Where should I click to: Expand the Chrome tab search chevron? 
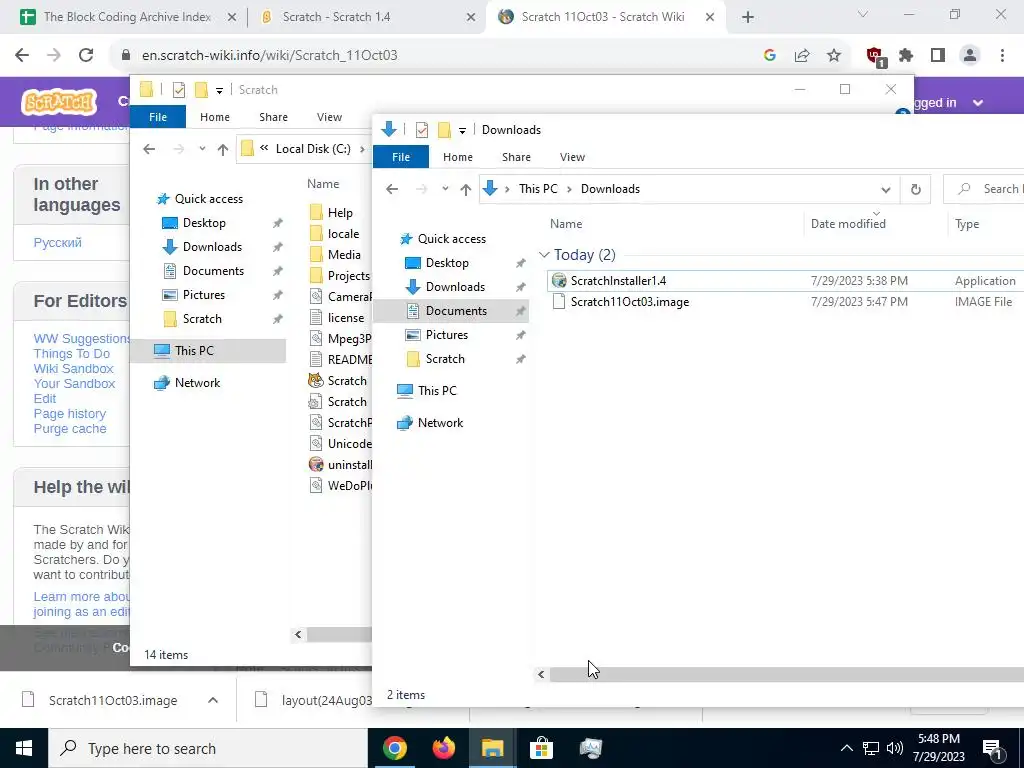click(x=862, y=14)
